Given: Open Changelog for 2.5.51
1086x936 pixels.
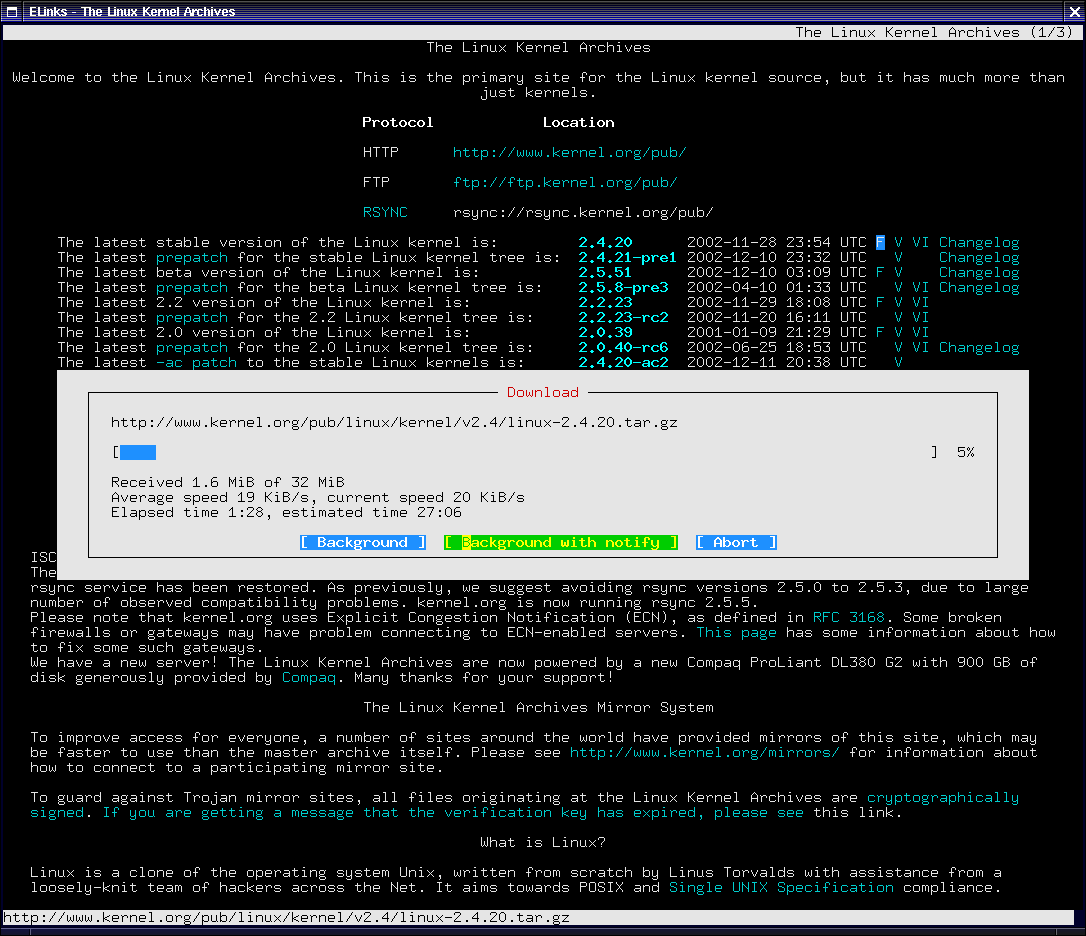Looking at the screenshot, I should (x=979, y=272).
